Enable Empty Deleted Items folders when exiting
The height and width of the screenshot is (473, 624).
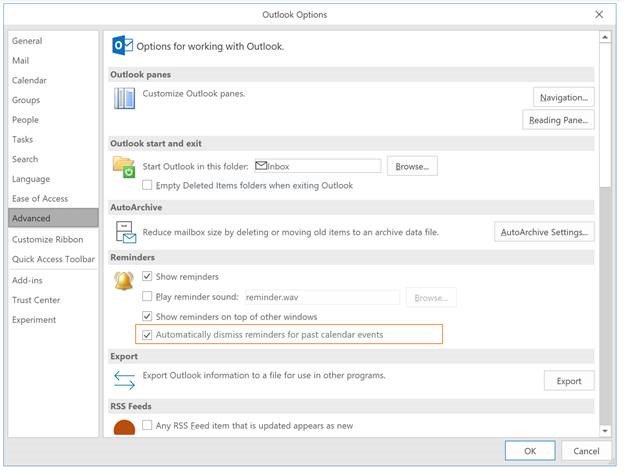(147, 185)
